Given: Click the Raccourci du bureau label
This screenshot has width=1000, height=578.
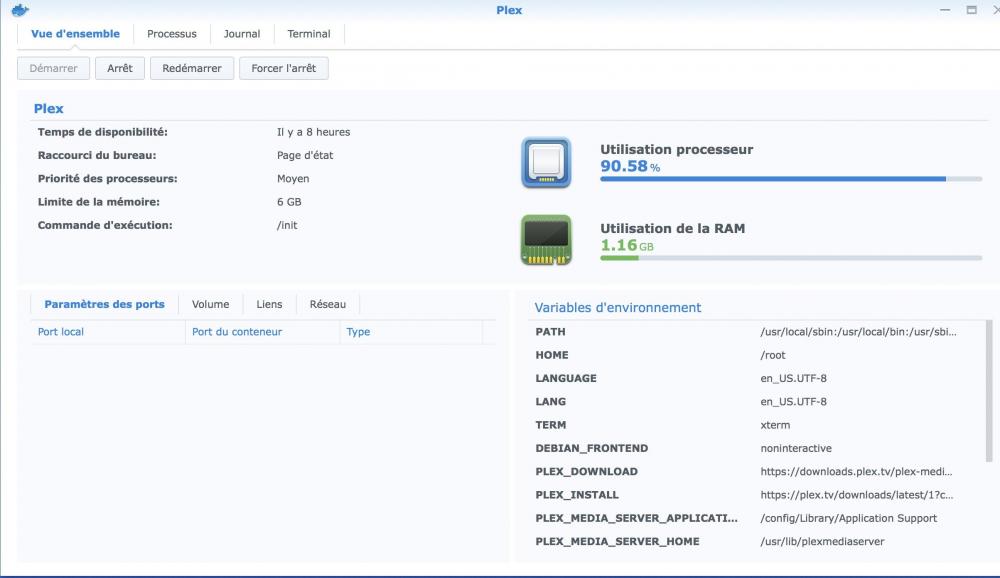Looking at the screenshot, I should pyautogui.click(x=97, y=155).
